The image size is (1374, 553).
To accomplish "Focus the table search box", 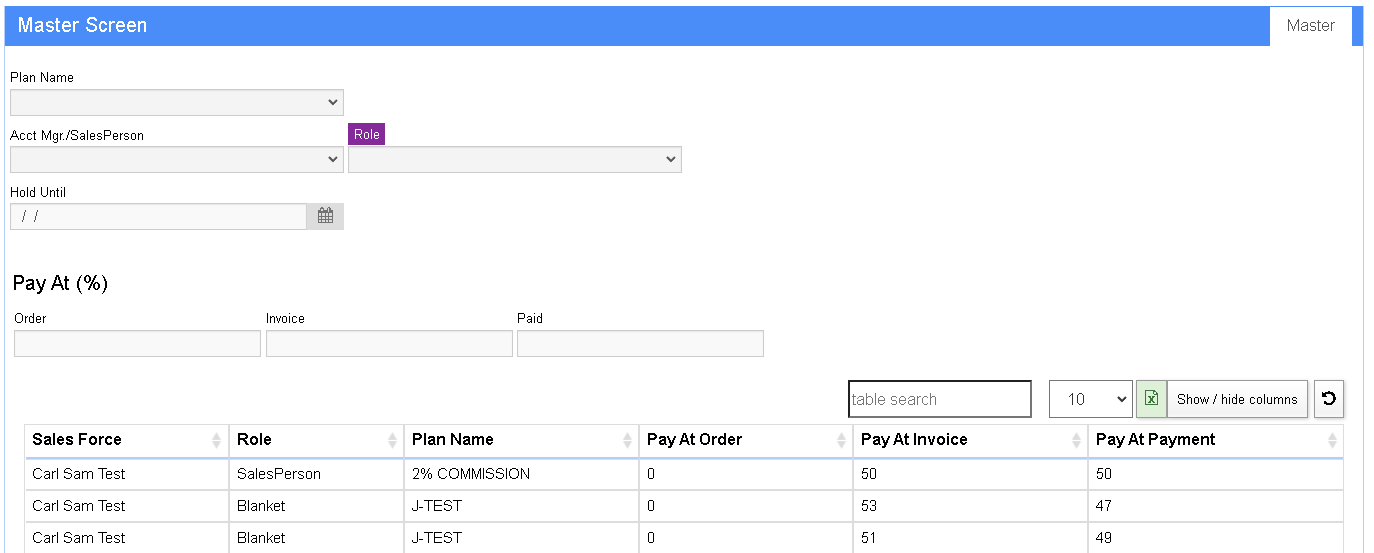I will (939, 399).
